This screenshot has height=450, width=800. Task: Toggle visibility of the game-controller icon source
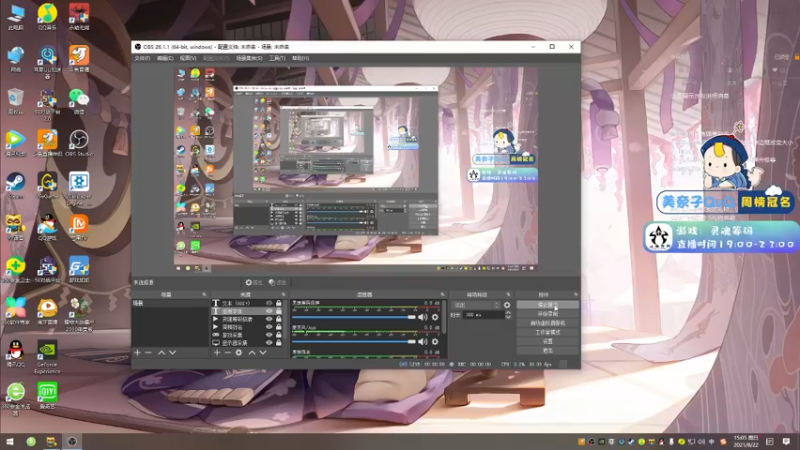coord(269,335)
